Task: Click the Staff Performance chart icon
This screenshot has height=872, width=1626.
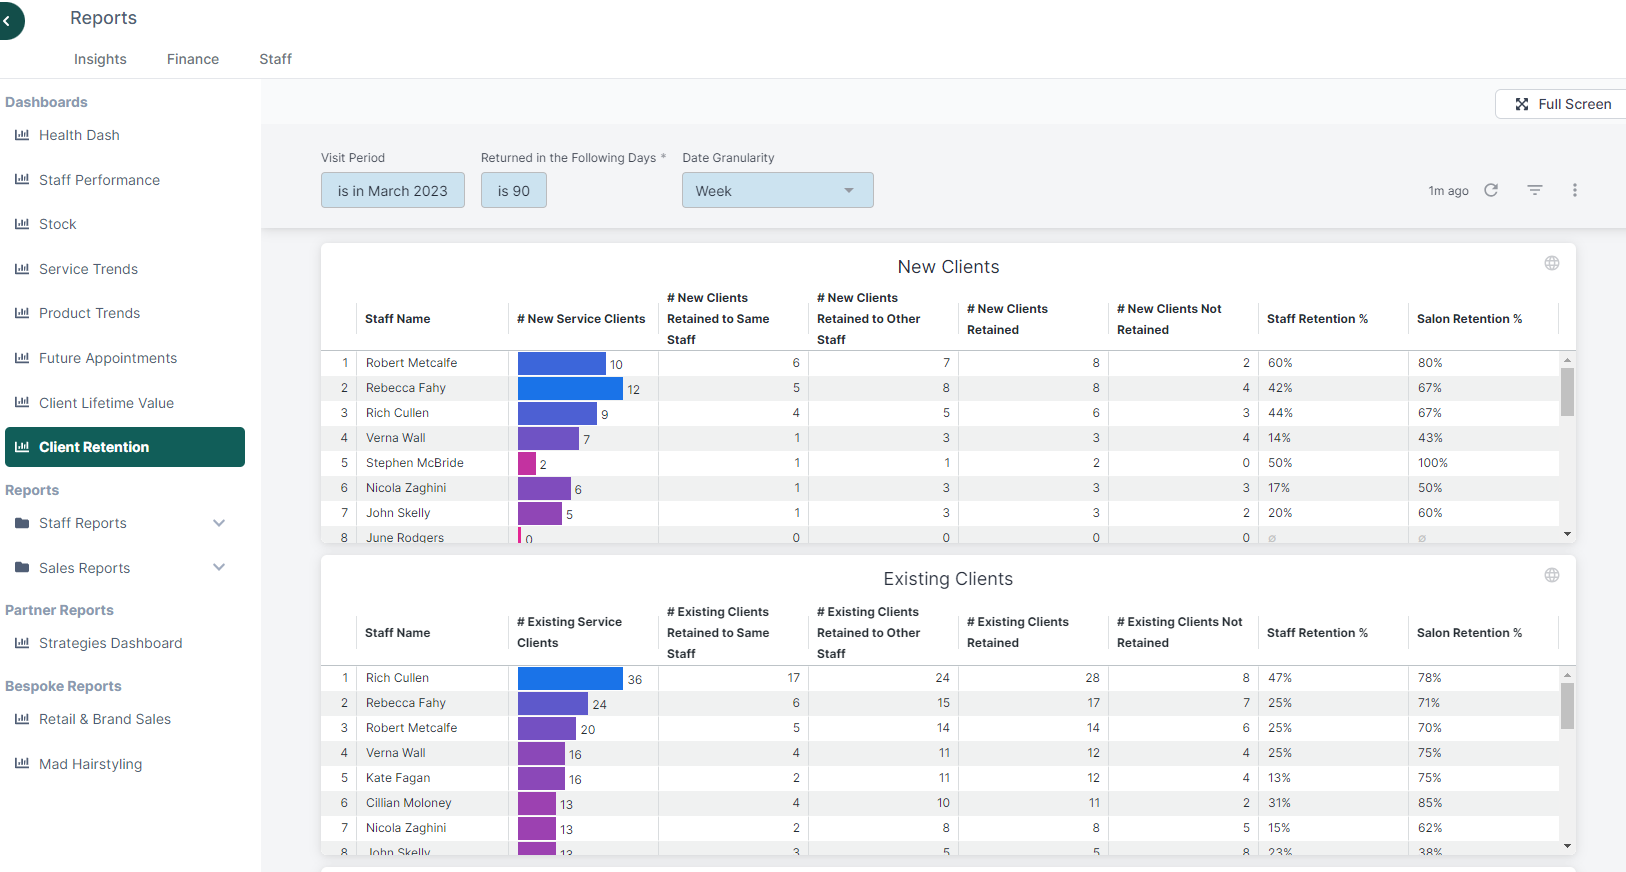Action: pos(22,180)
